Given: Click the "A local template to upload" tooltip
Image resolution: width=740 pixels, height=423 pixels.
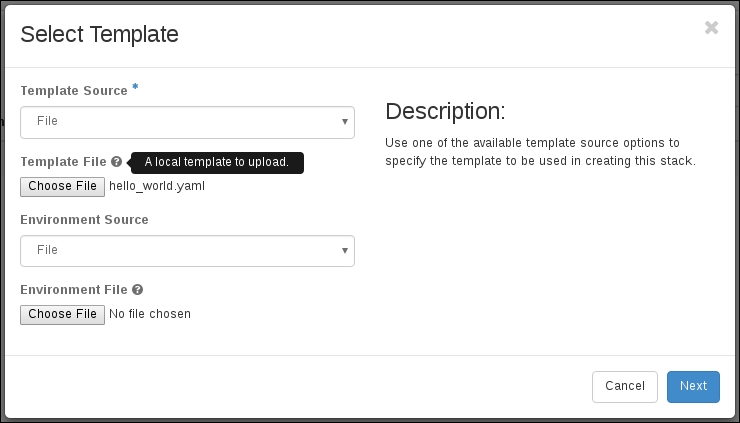Looking at the screenshot, I should click(x=217, y=162).
